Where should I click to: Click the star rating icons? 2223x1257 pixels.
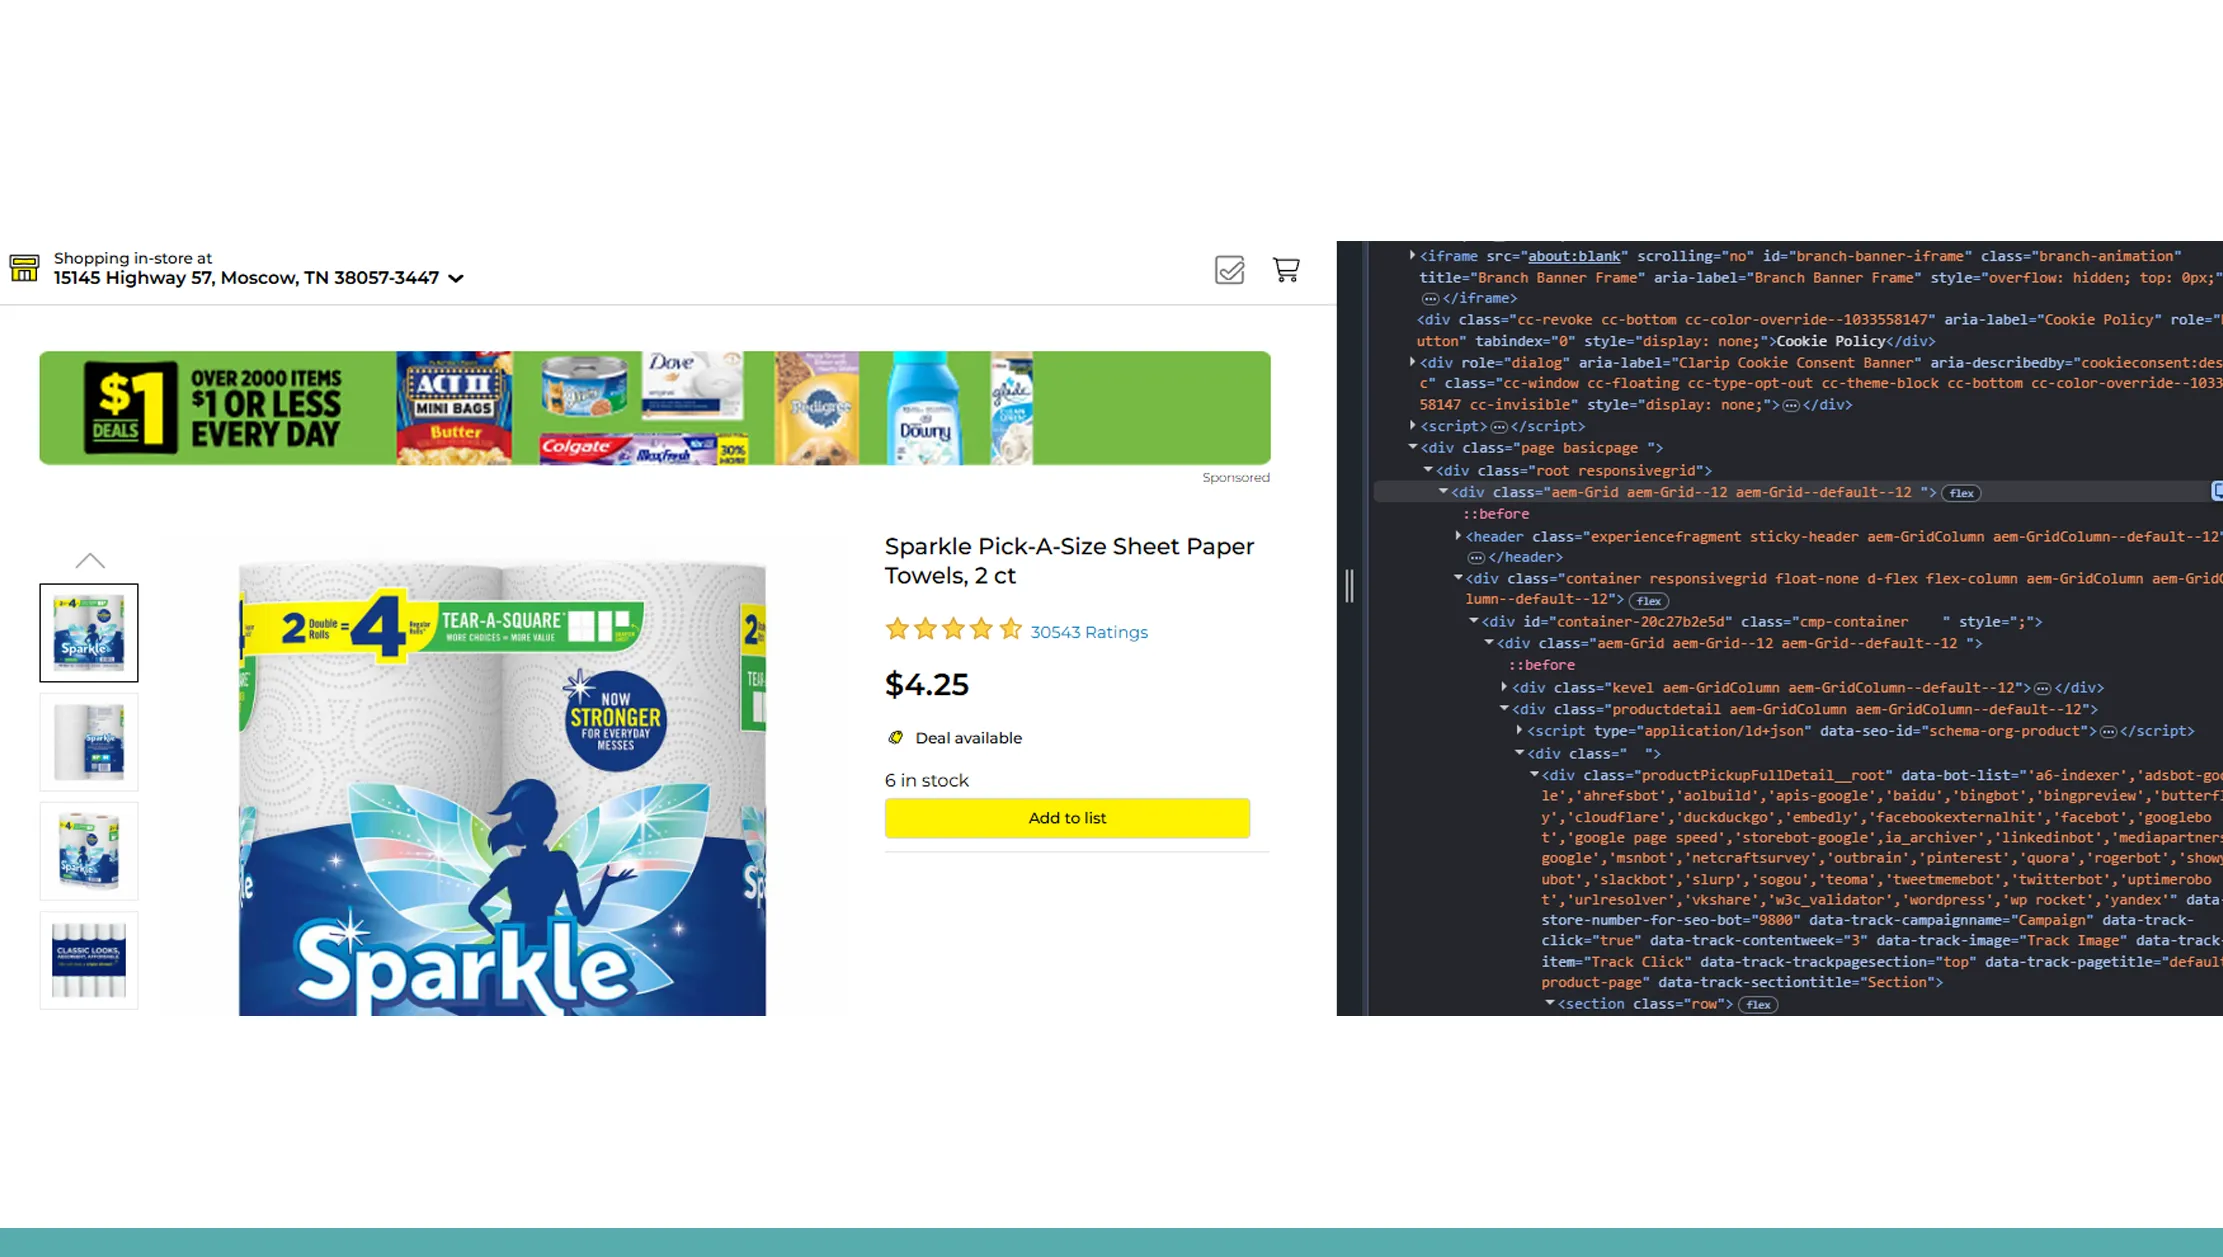coord(952,630)
